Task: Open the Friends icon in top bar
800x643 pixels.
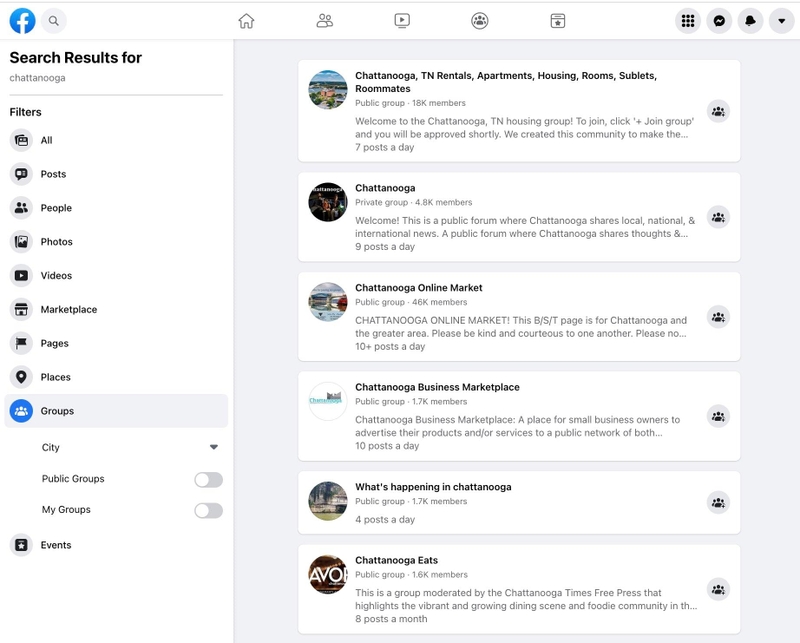Action: click(324, 21)
